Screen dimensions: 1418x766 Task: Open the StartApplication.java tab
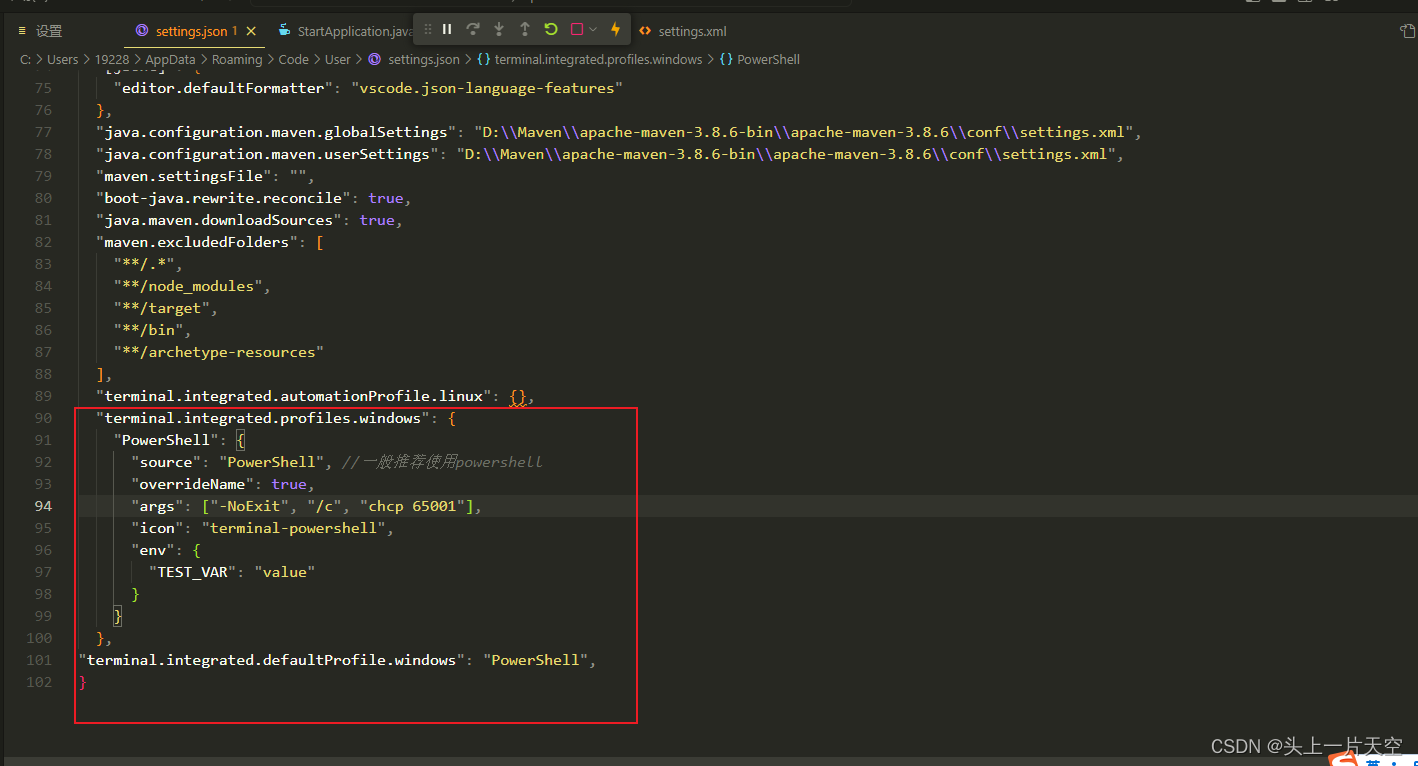[x=355, y=31]
